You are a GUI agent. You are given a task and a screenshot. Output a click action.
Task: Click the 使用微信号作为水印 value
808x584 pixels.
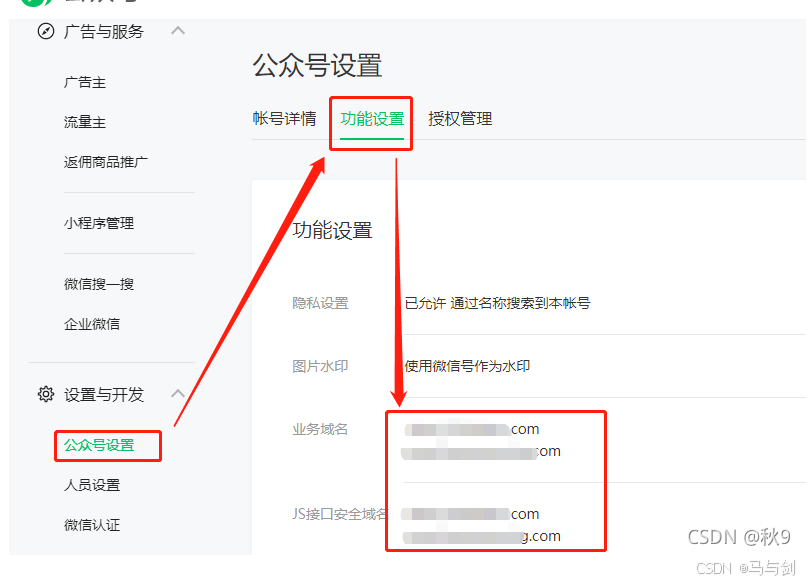pyautogui.click(x=467, y=366)
